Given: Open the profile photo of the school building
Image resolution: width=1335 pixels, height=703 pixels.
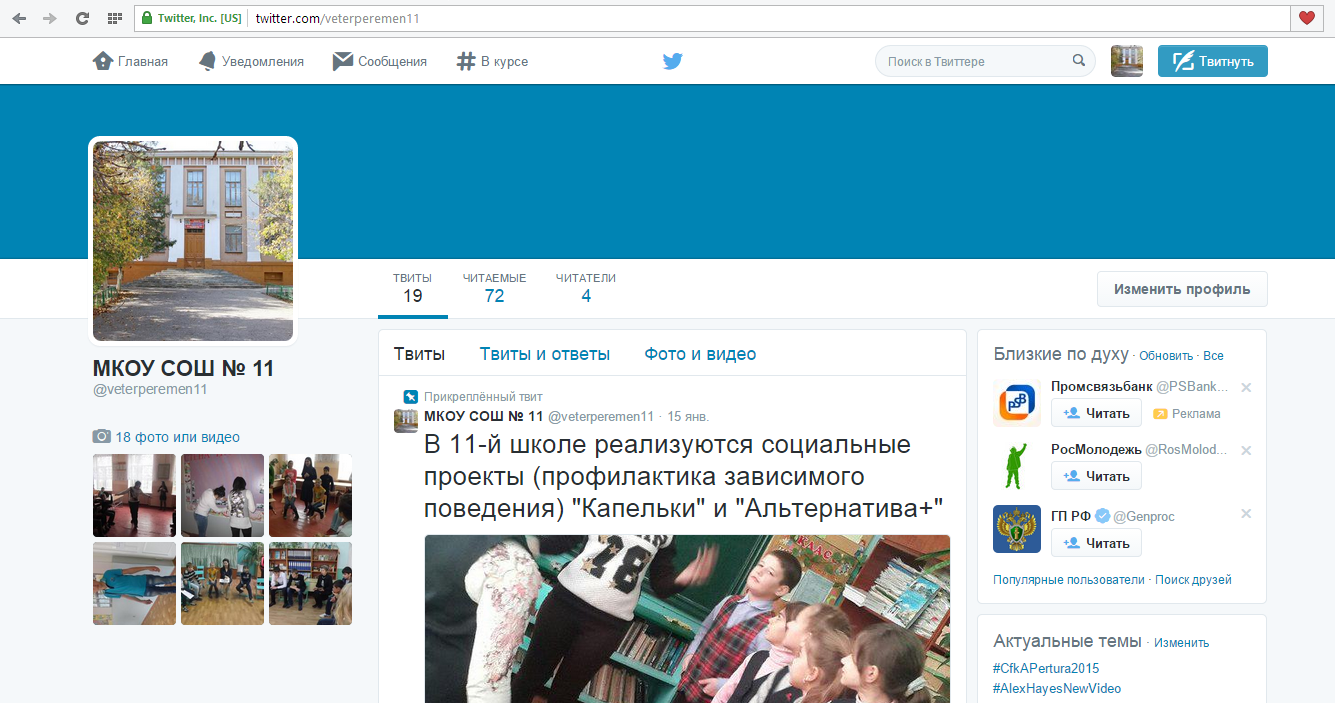Looking at the screenshot, I should click(193, 241).
